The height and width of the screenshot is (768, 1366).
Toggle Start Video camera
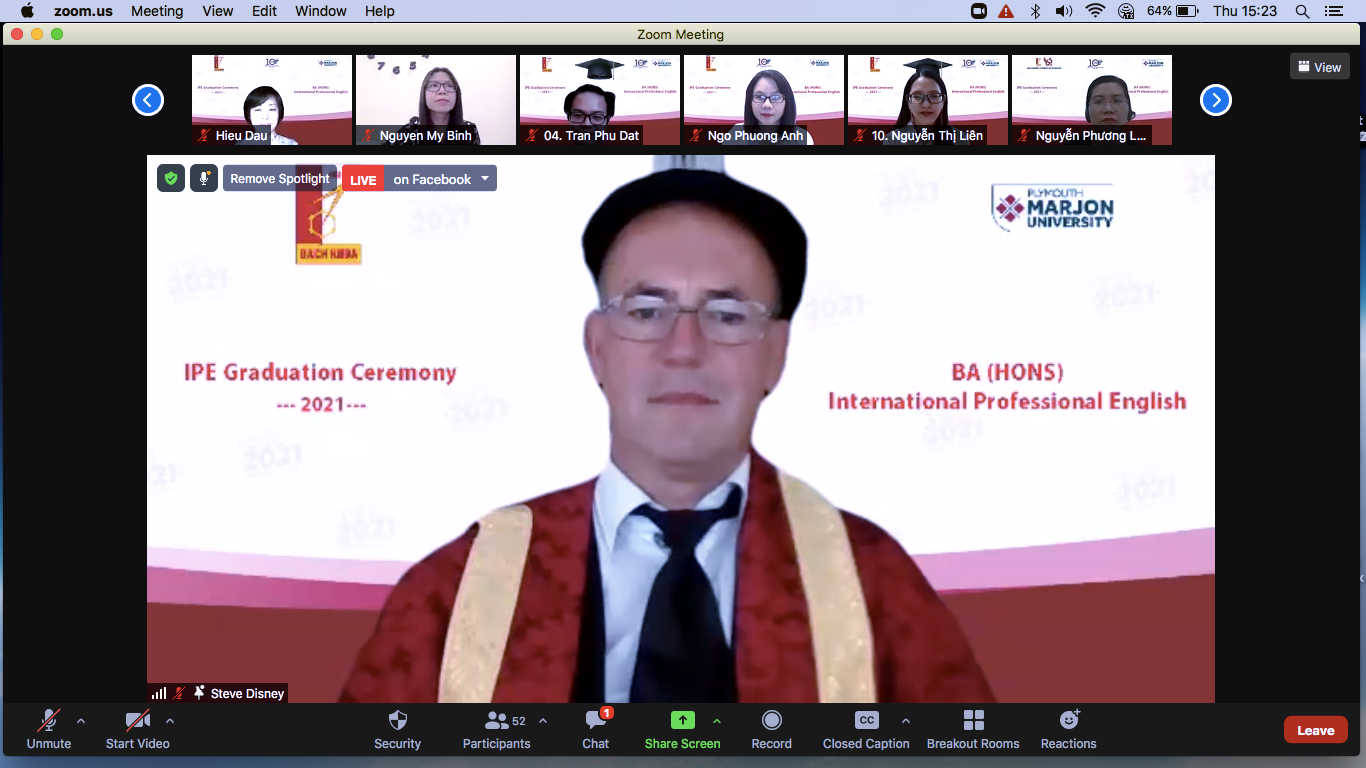coord(137,721)
